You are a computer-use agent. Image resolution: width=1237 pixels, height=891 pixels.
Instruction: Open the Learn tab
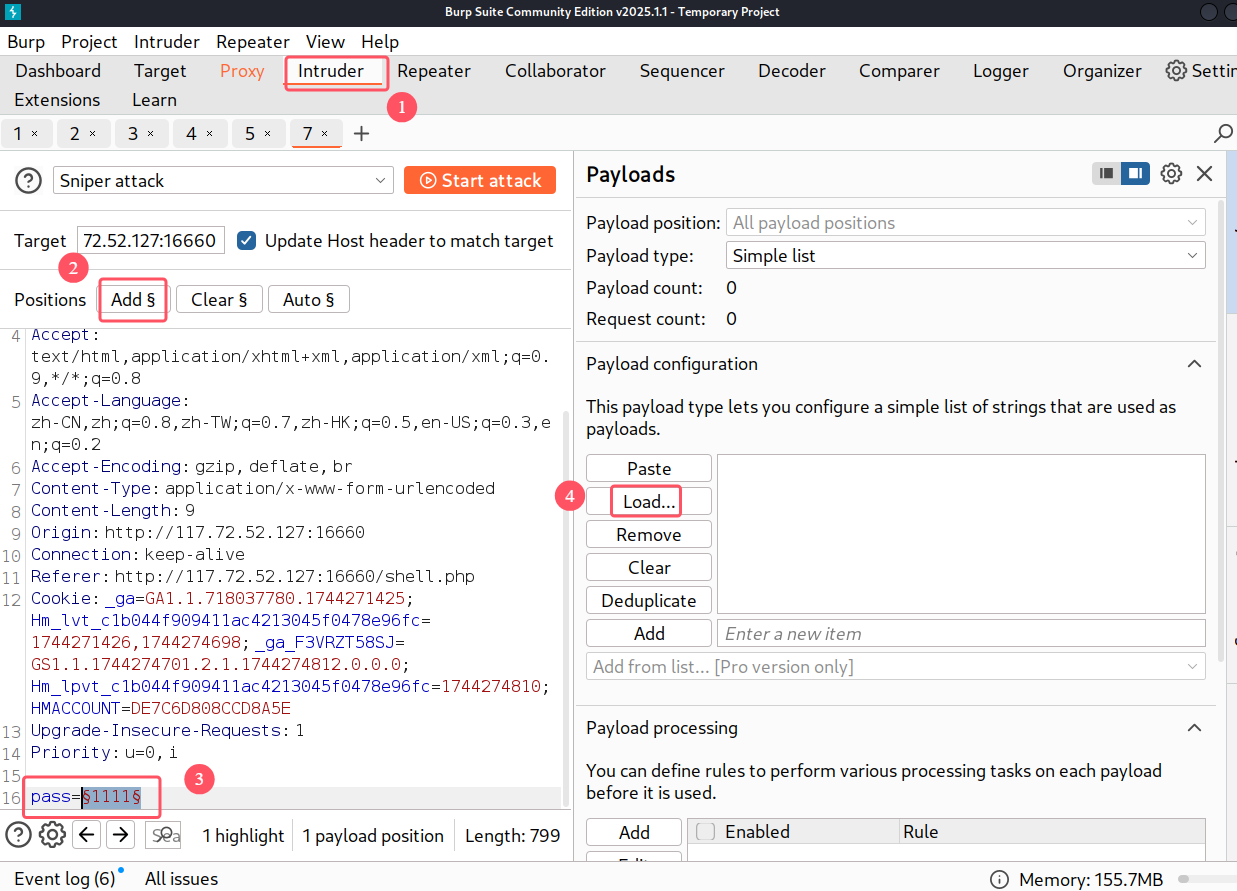click(x=154, y=100)
